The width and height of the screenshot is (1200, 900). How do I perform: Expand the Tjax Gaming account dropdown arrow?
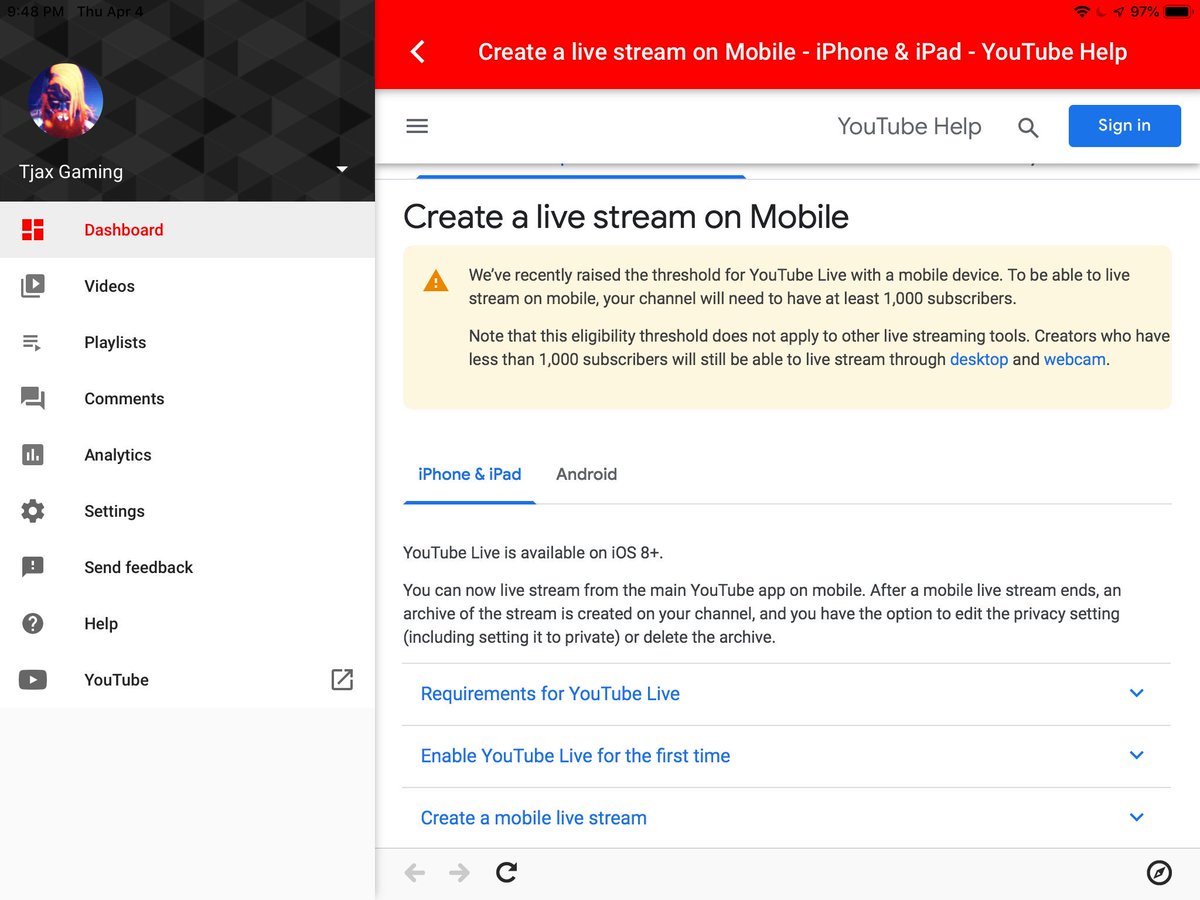[342, 169]
